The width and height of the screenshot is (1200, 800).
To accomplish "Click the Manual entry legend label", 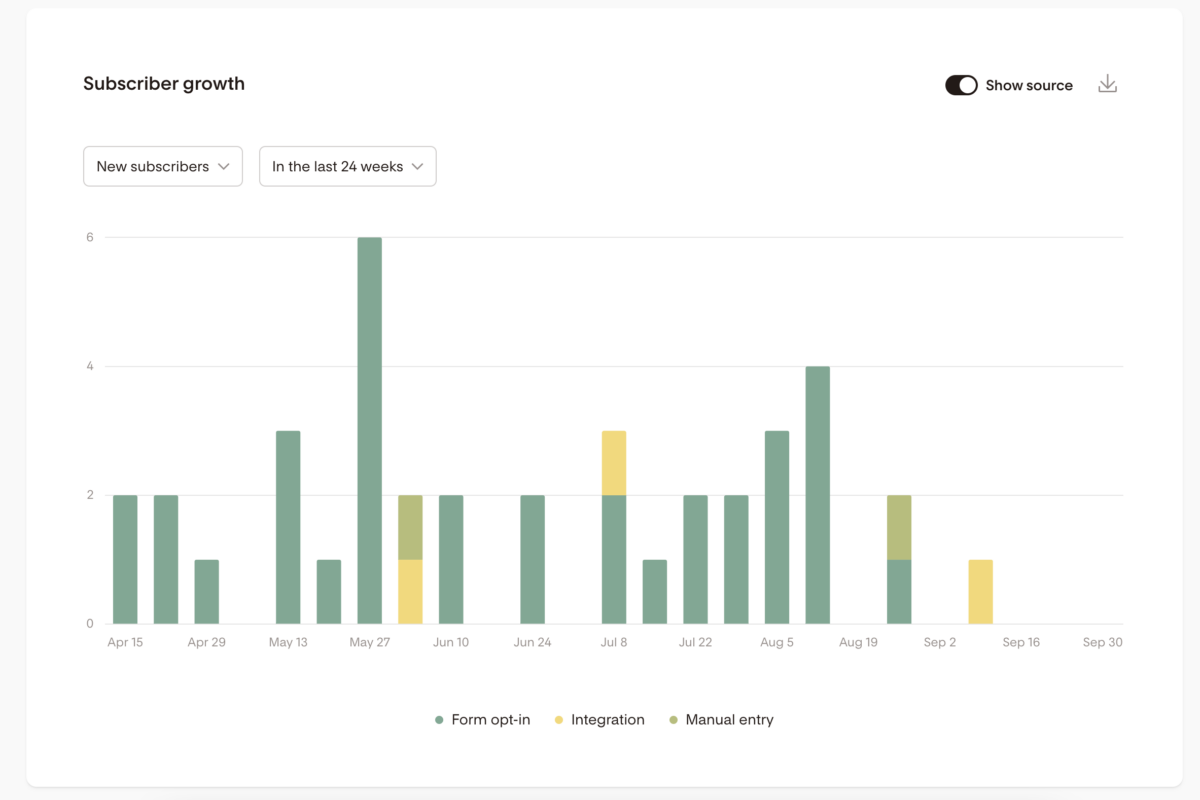I will (729, 720).
